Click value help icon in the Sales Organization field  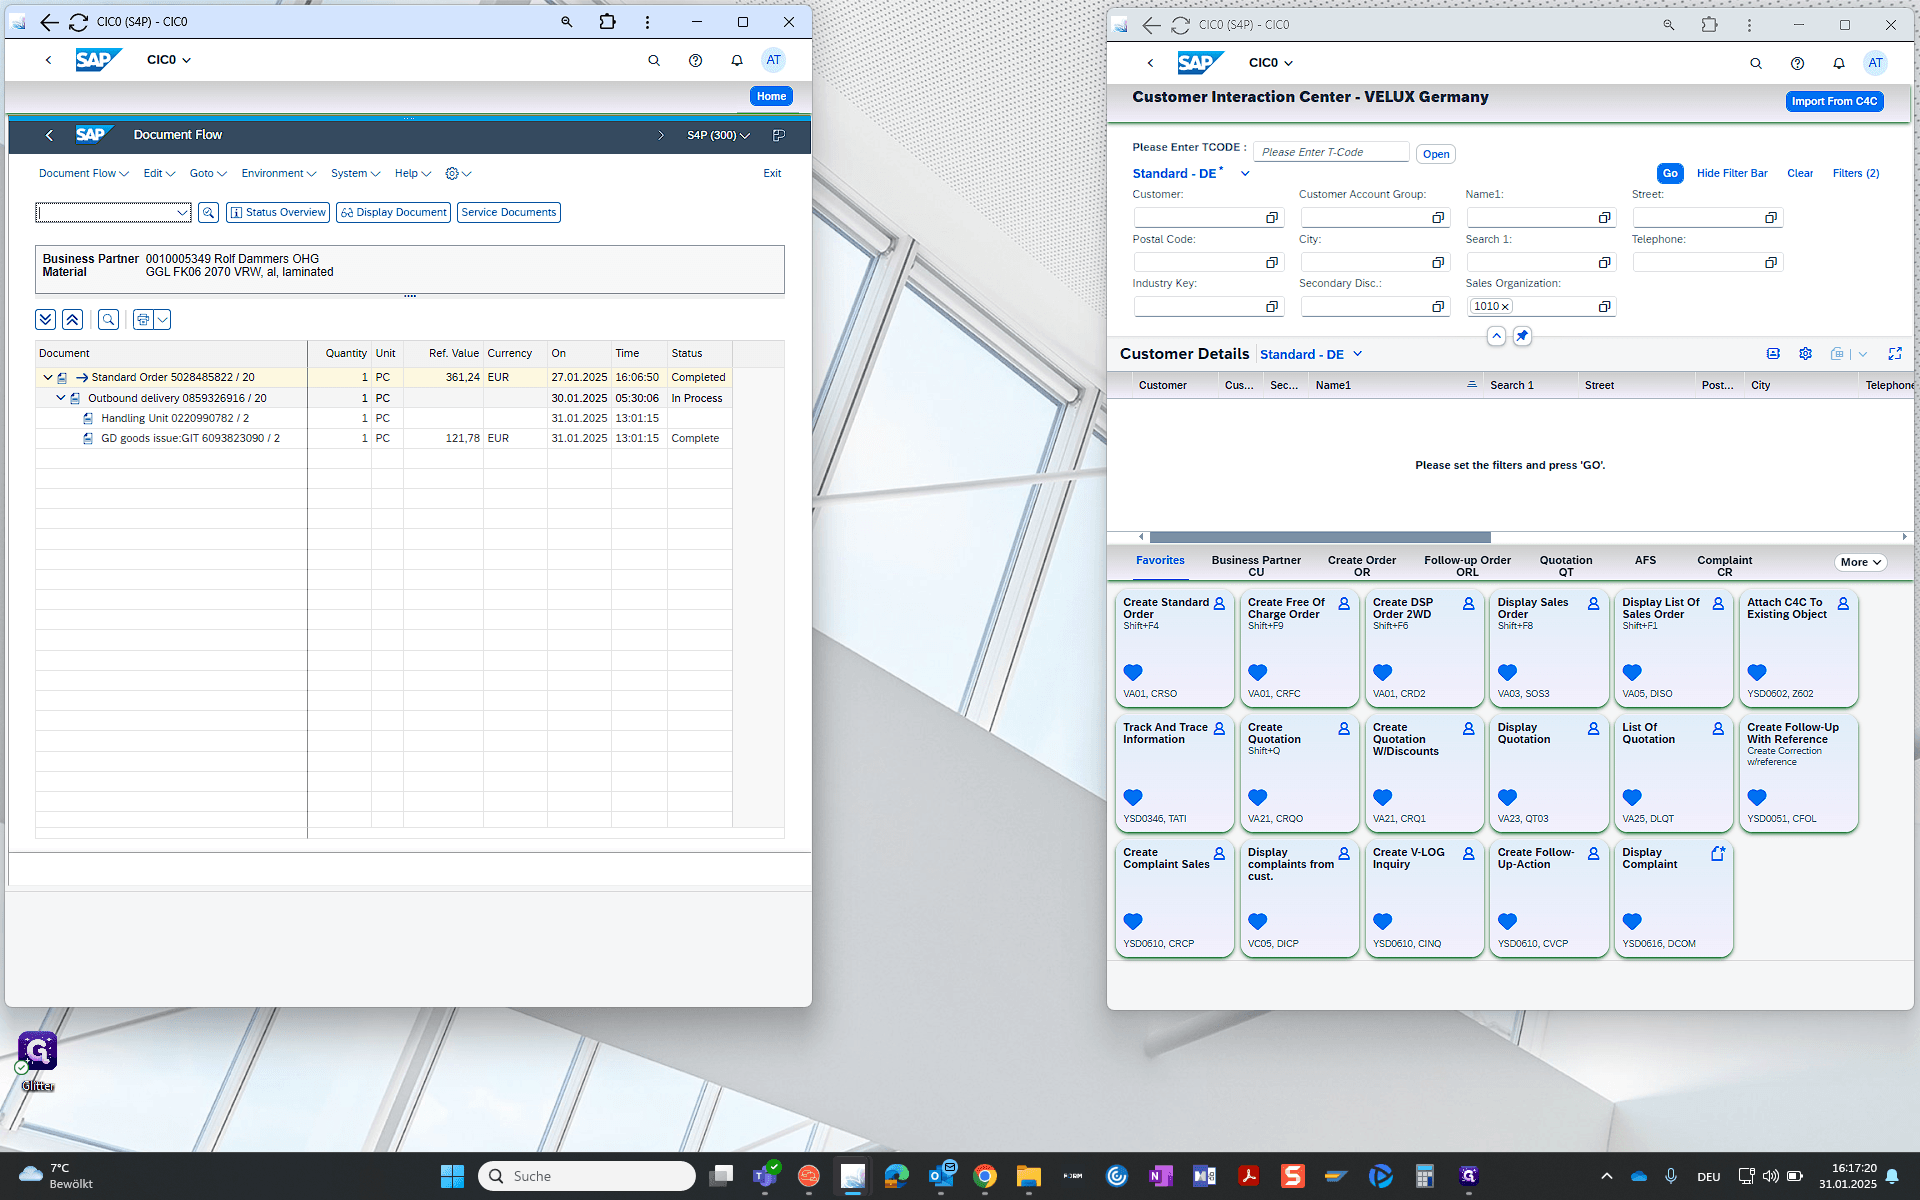pyautogui.click(x=1605, y=307)
